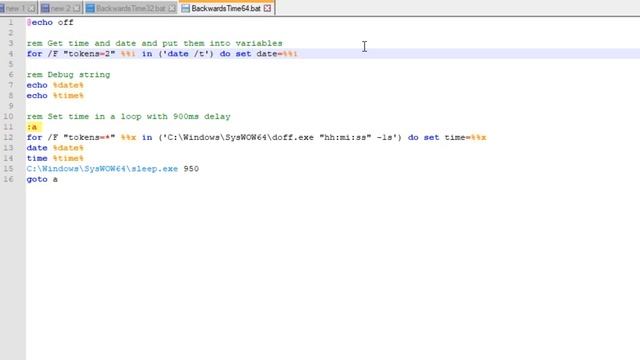
Task: Close the 'new 2' tab
Action: pos(77,8)
